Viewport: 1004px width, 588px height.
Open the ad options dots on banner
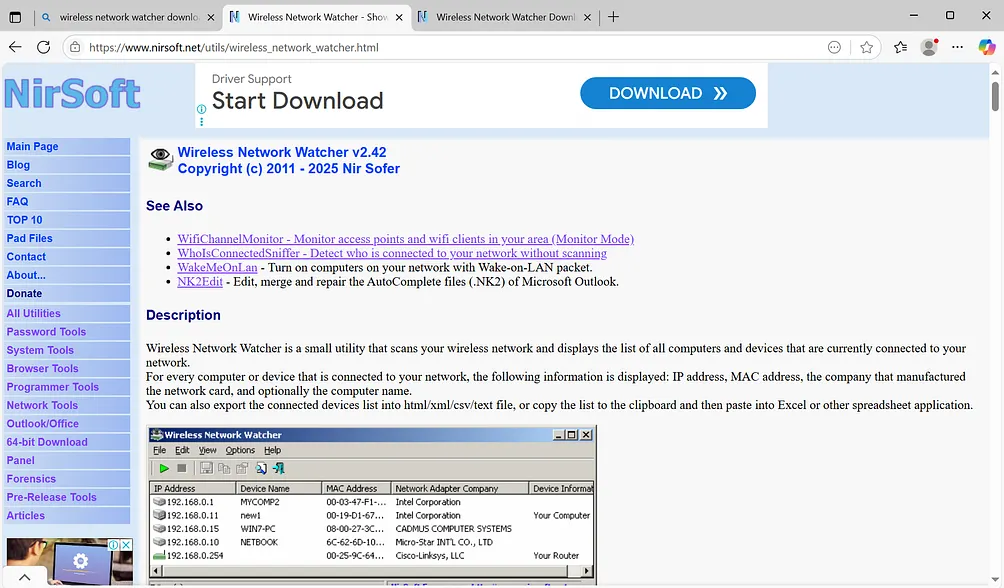click(201, 121)
